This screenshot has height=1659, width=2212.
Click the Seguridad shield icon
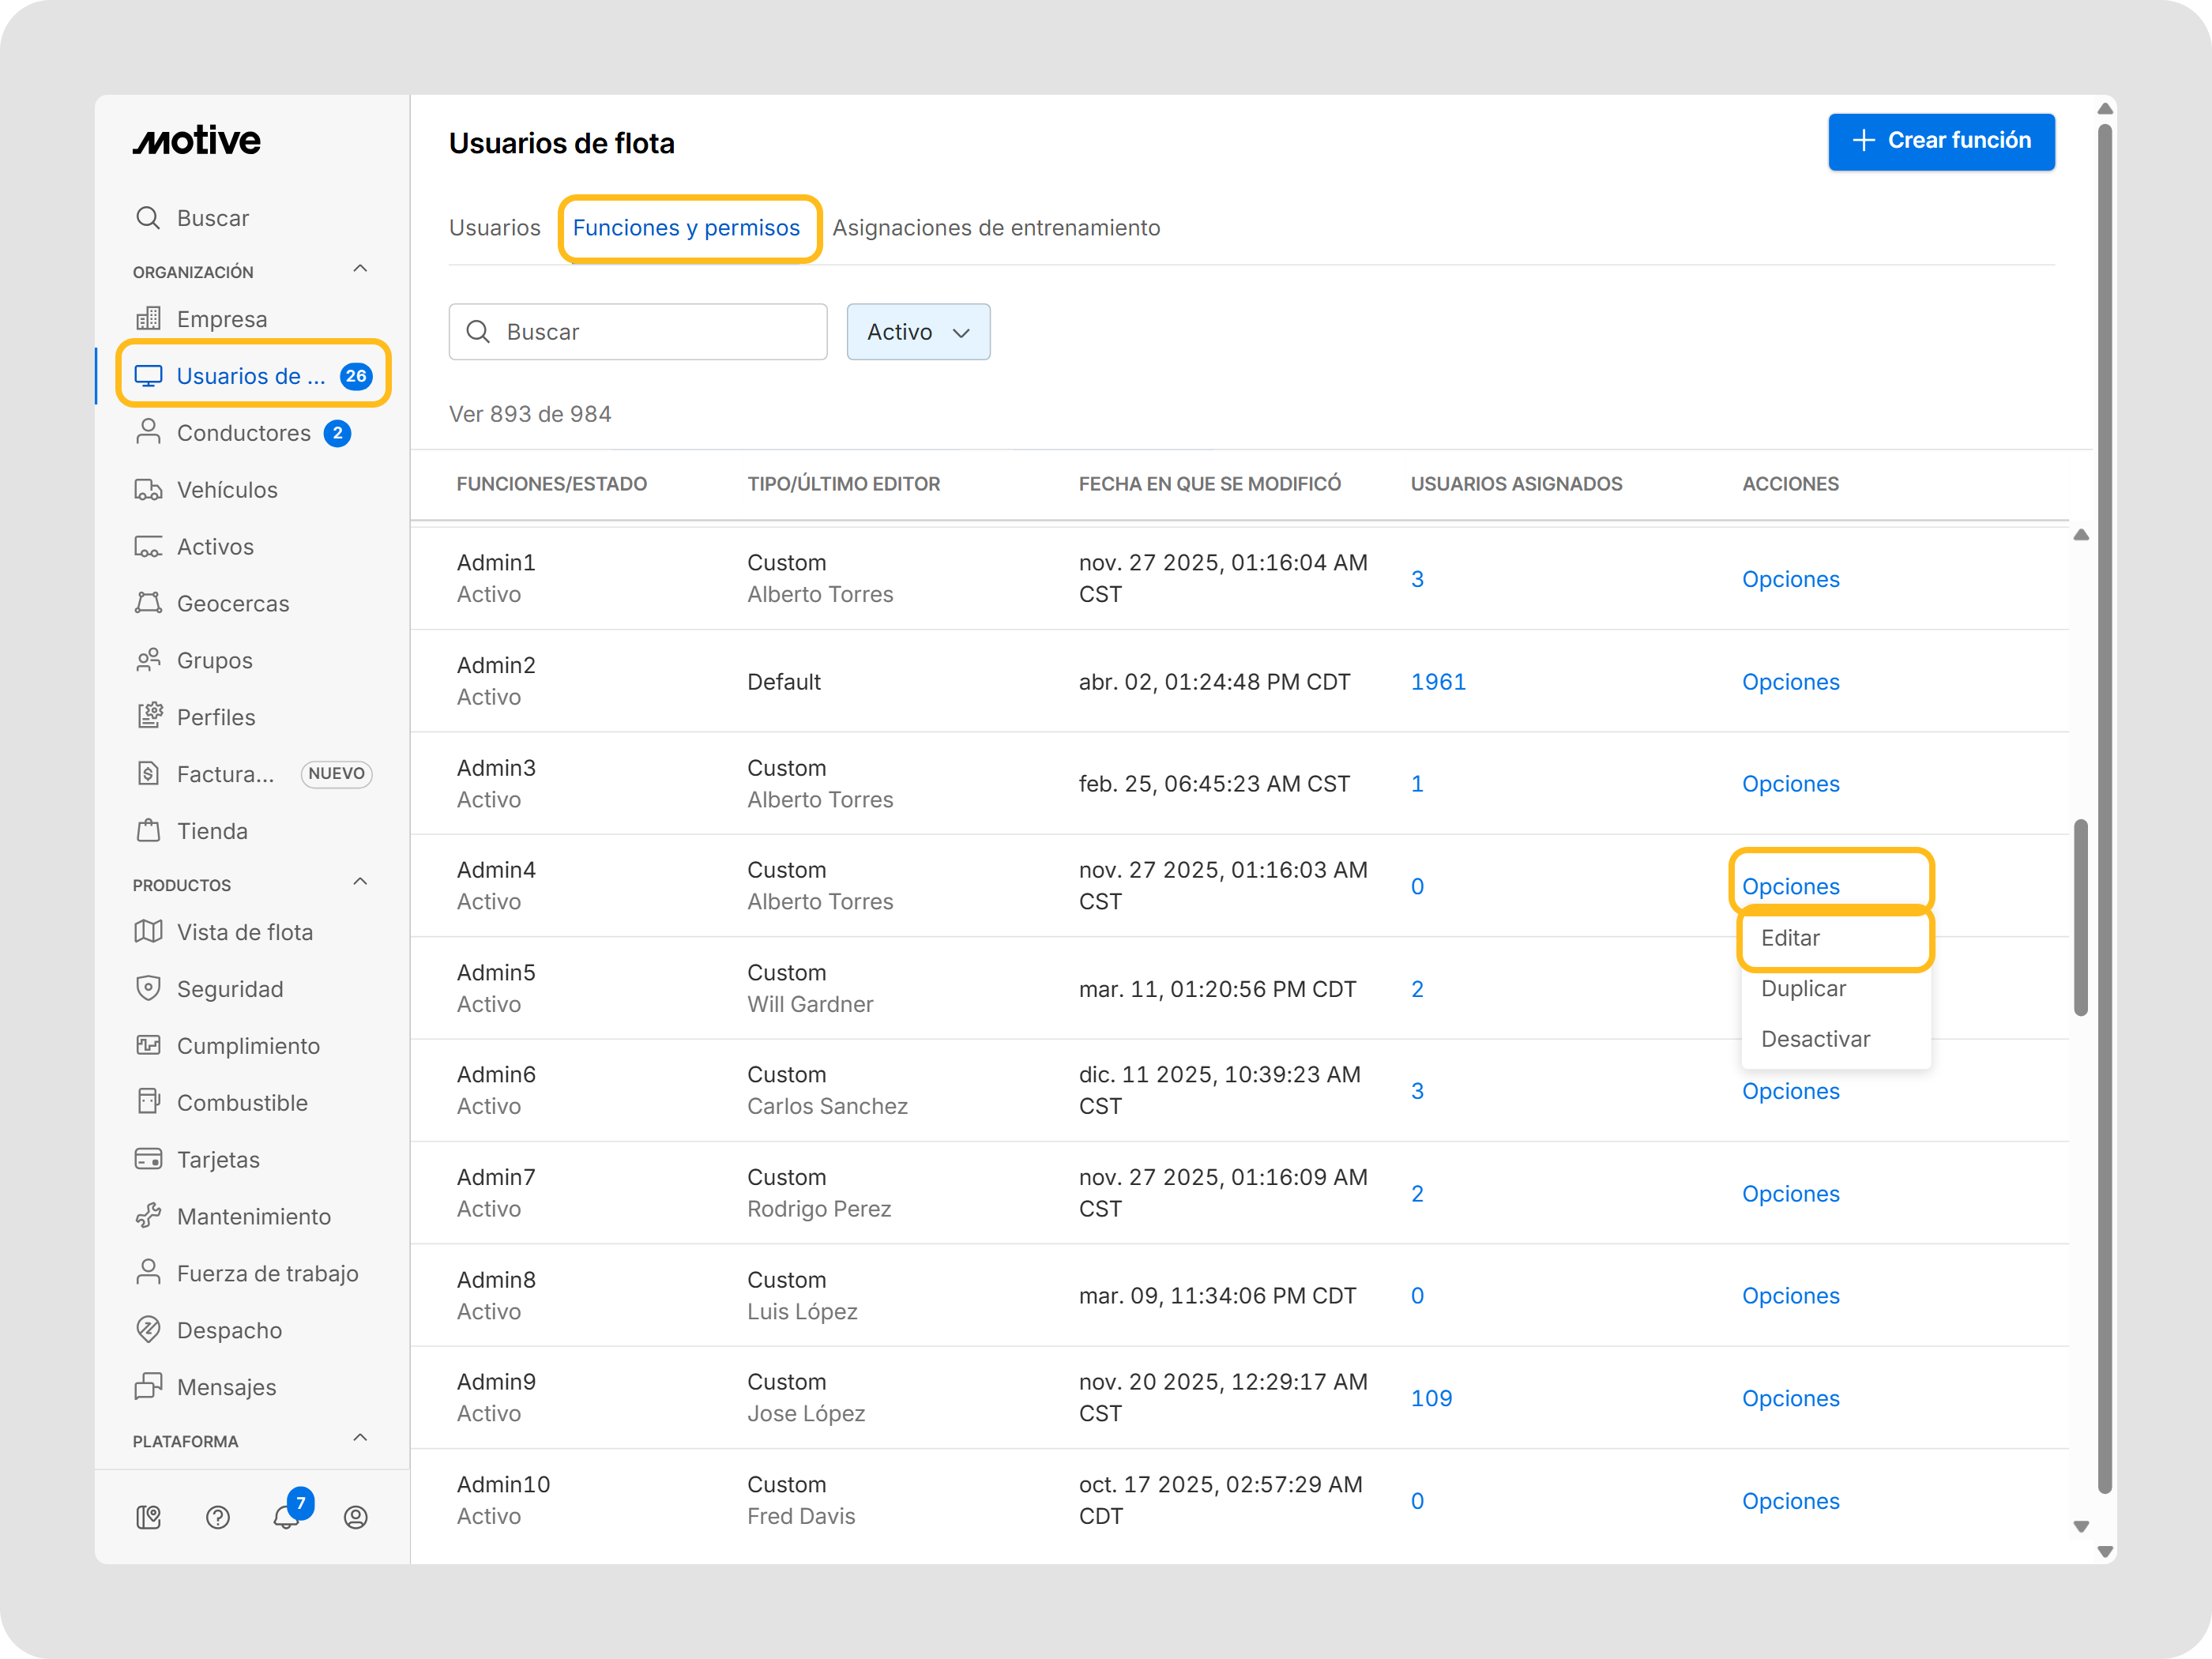148,988
